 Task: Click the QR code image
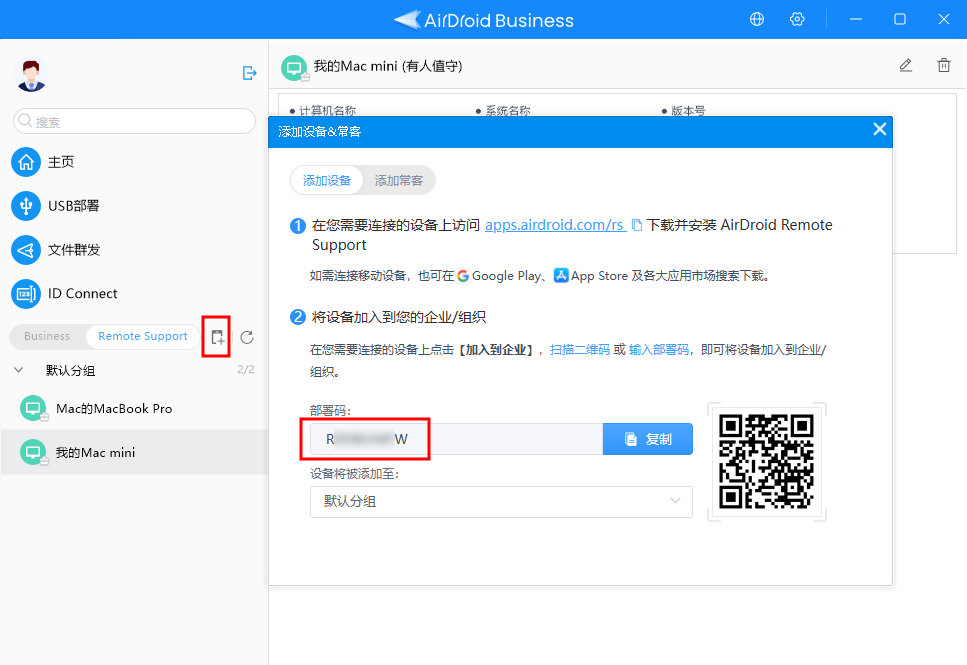click(x=767, y=461)
